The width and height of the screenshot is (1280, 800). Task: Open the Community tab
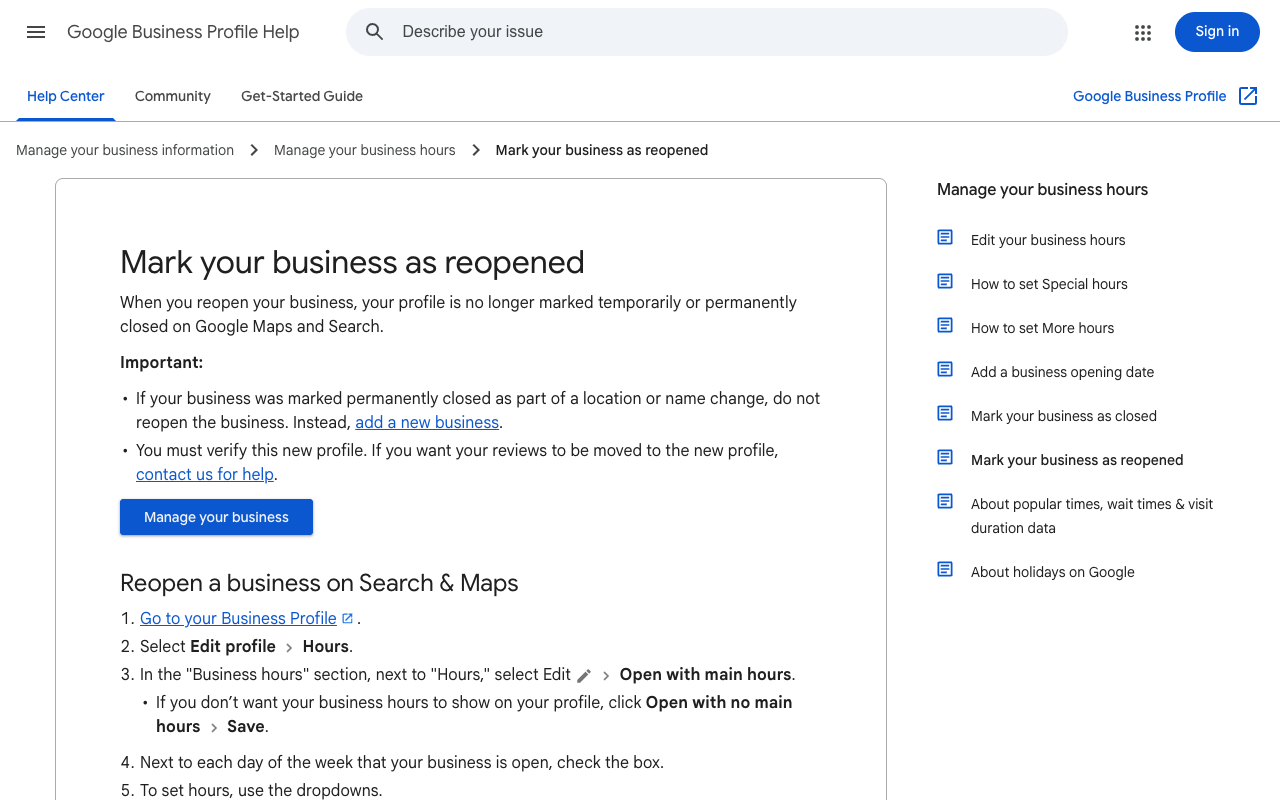pos(173,96)
